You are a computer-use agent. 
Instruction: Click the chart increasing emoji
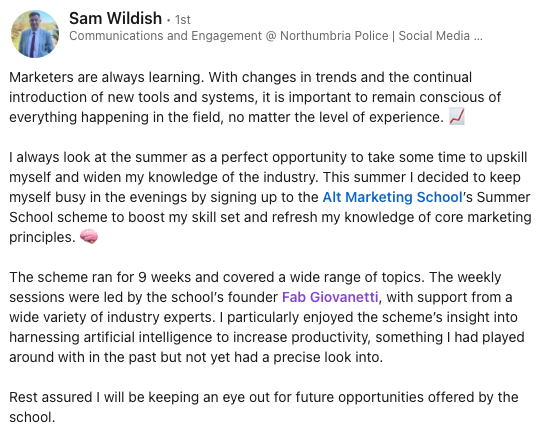pyautogui.click(x=457, y=116)
